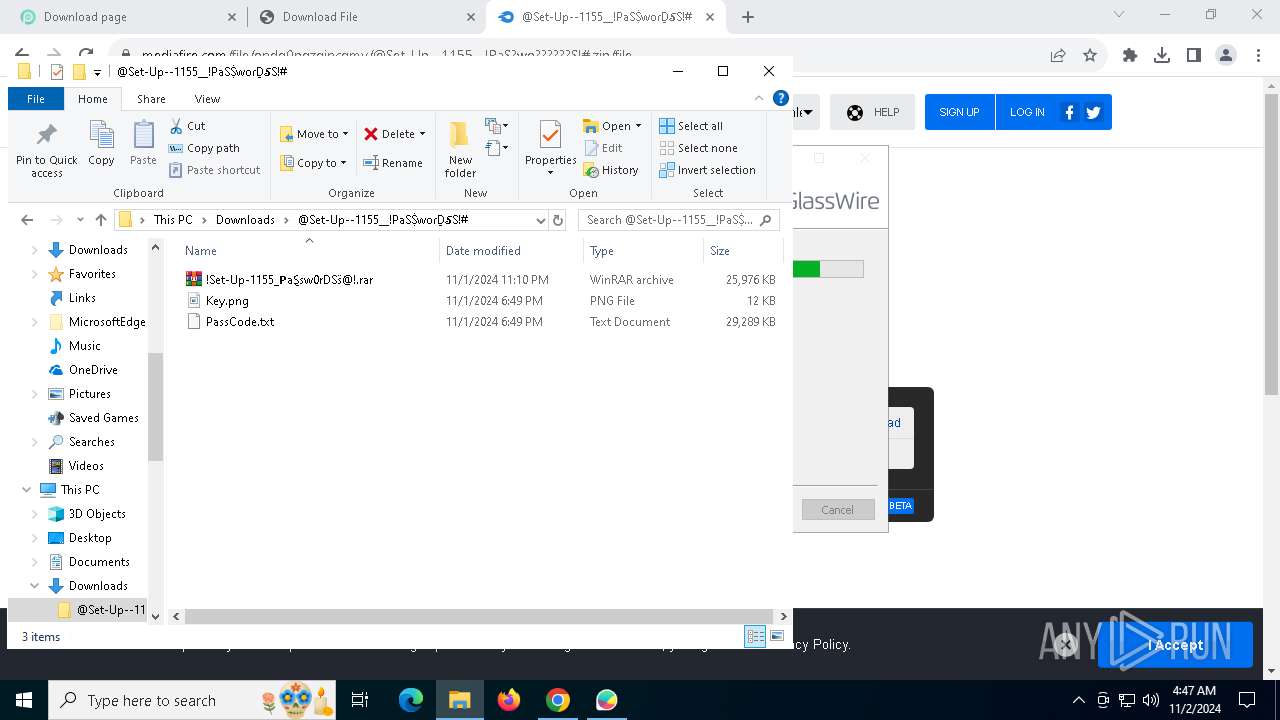
Task: Collapse the ribbon chevron
Action: tap(759, 98)
